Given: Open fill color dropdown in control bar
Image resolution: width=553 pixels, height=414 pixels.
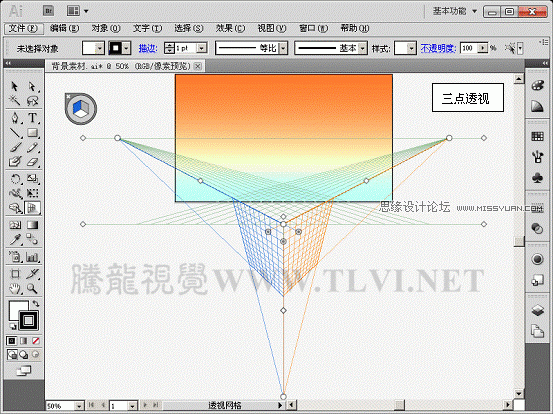Looking at the screenshot, I should 100,48.
